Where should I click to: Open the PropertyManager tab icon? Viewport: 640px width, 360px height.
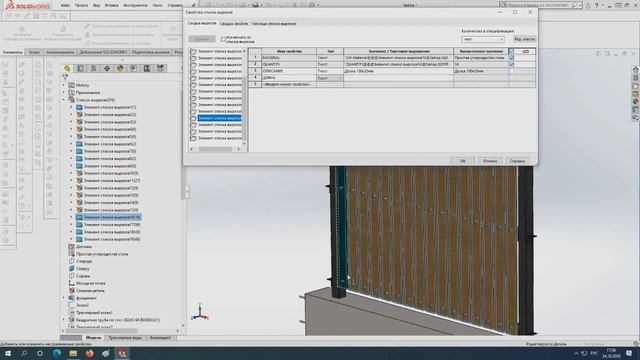pyautogui.click(x=80, y=68)
